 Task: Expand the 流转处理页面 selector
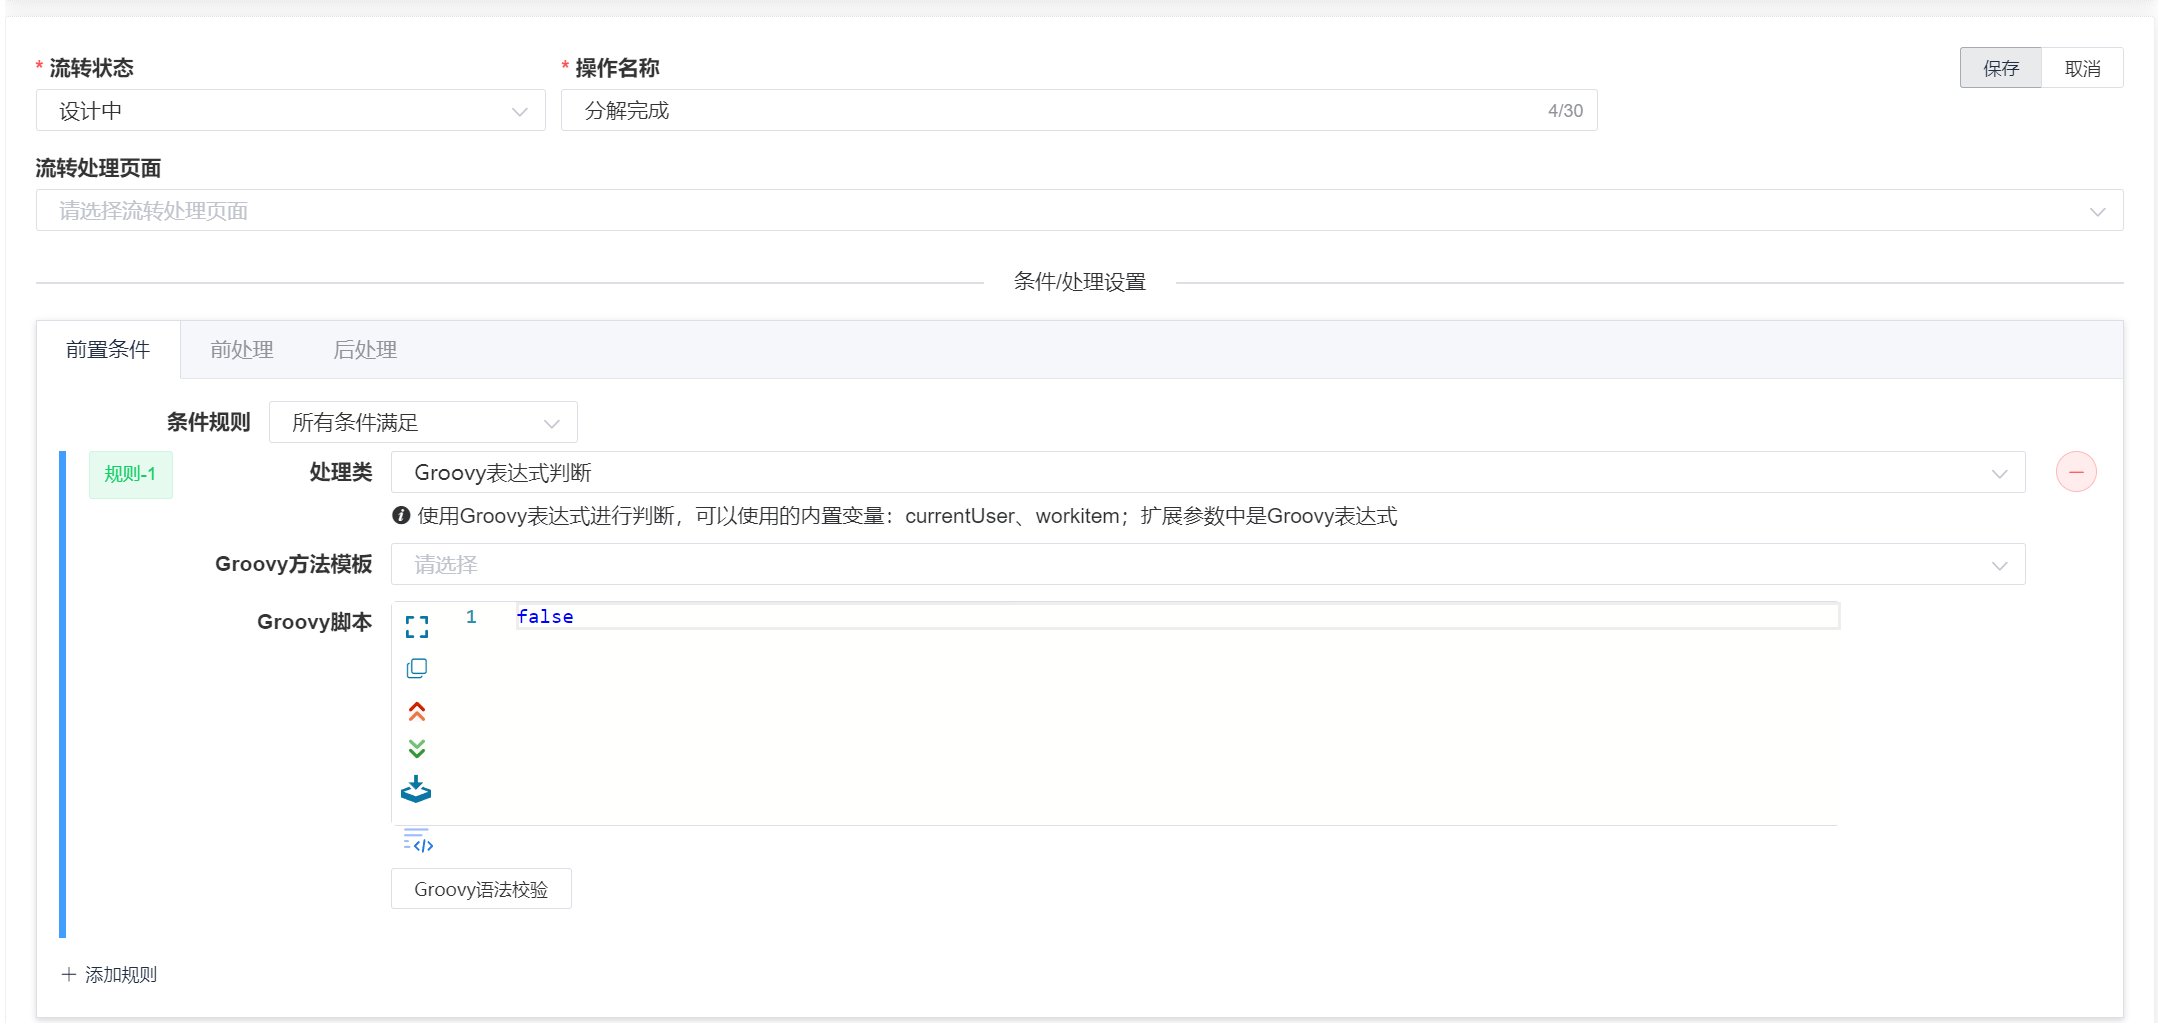pyautogui.click(x=1078, y=211)
